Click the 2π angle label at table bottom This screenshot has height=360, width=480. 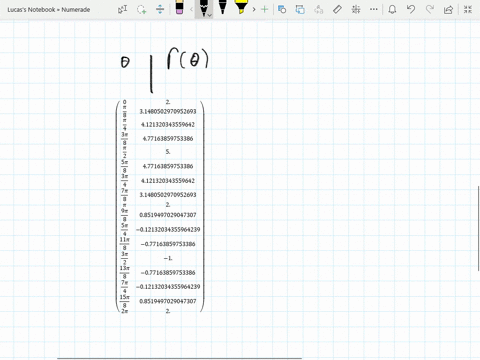tap(125, 311)
